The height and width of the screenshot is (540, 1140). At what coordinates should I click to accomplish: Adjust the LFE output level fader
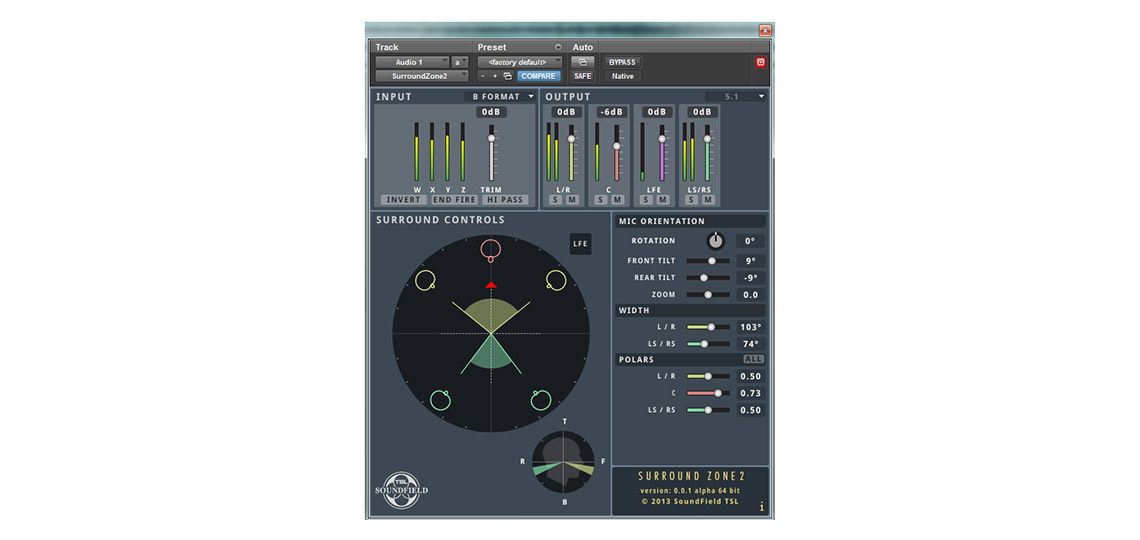click(662, 138)
